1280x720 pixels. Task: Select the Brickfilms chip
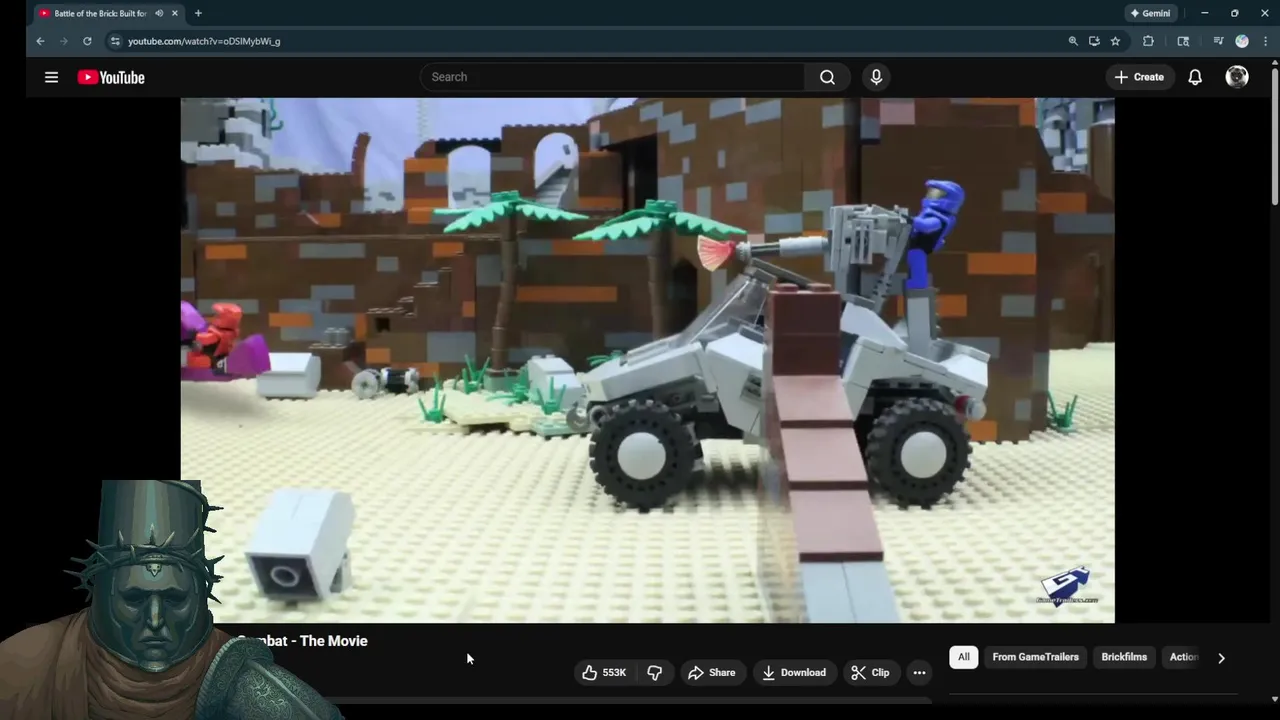click(x=1124, y=657)
